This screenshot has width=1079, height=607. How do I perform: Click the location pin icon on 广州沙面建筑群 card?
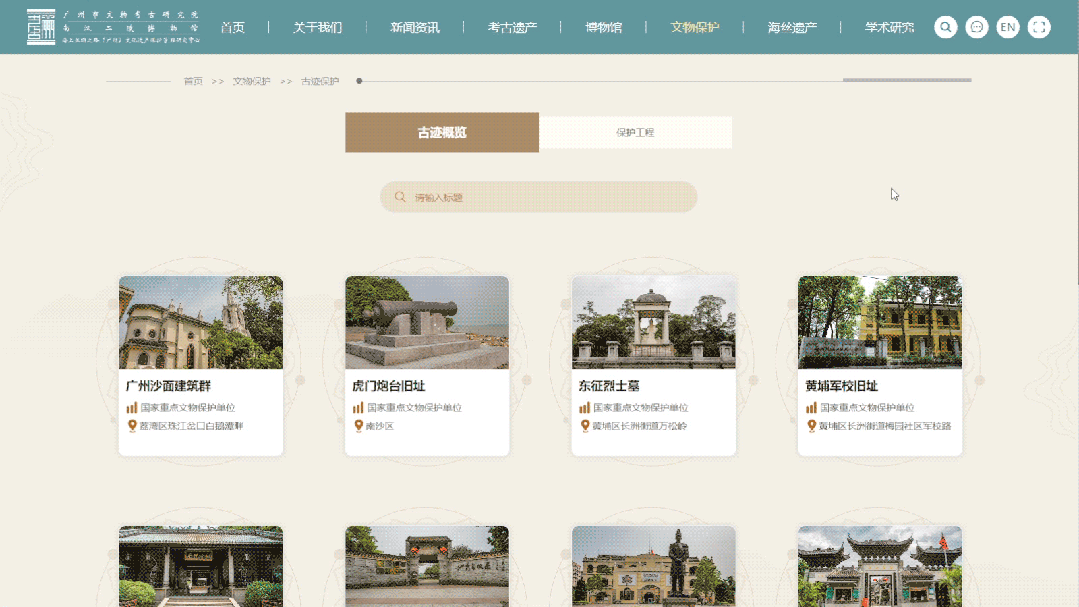(x=132, y=426)
